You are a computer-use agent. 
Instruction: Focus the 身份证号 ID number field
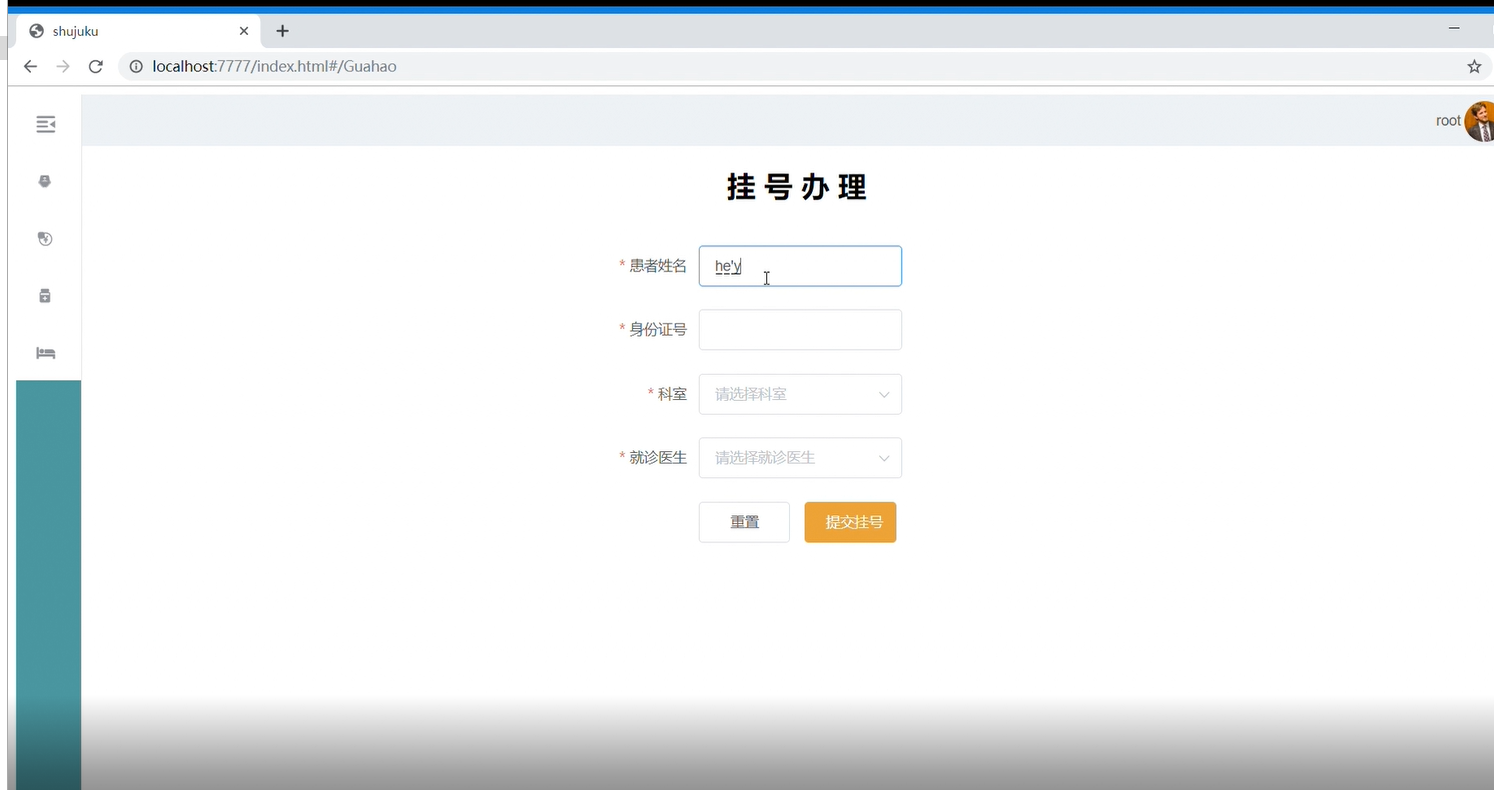point(800,330)
